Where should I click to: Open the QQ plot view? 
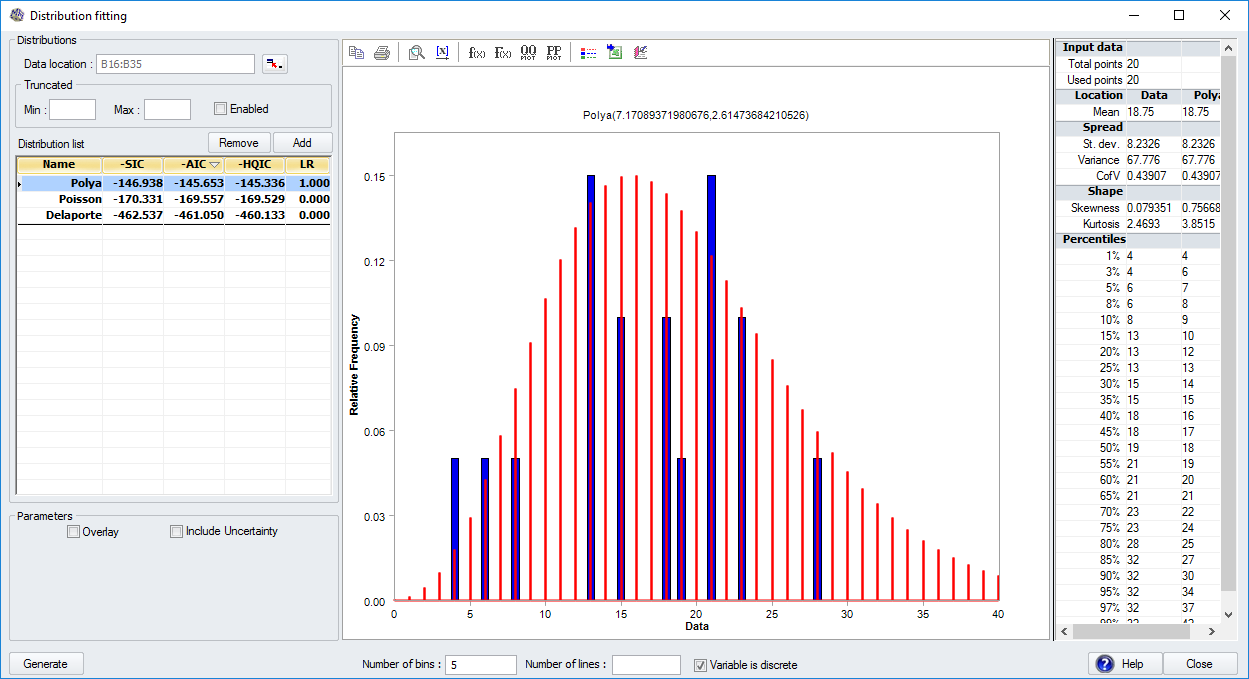click(x=529, y=52)
